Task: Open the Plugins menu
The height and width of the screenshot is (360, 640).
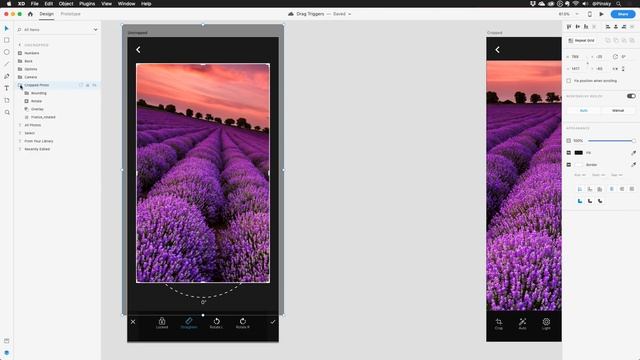Action: click(x=87, y=4)
